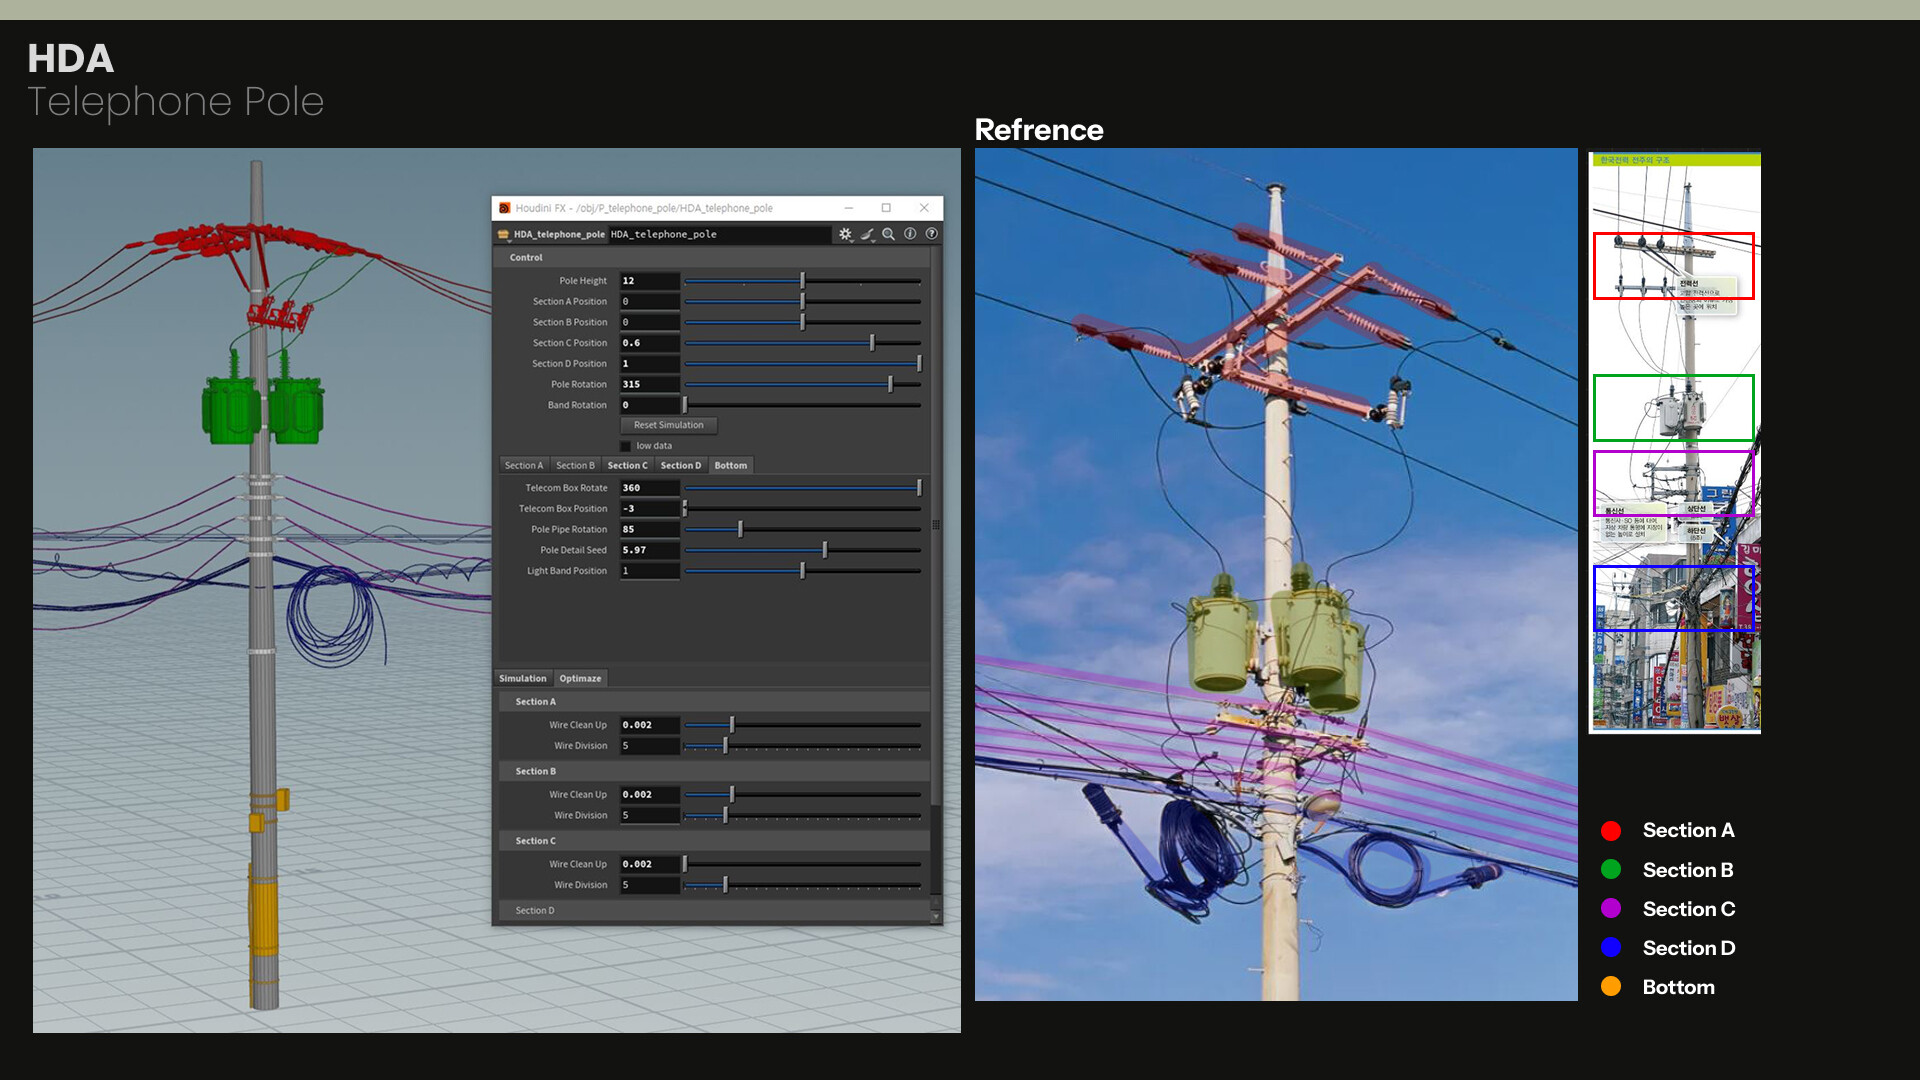The height and width of the screenshot is (1080, 1920).
Task: Click the Band Rotation value field
Action: [x=650, y=405]
